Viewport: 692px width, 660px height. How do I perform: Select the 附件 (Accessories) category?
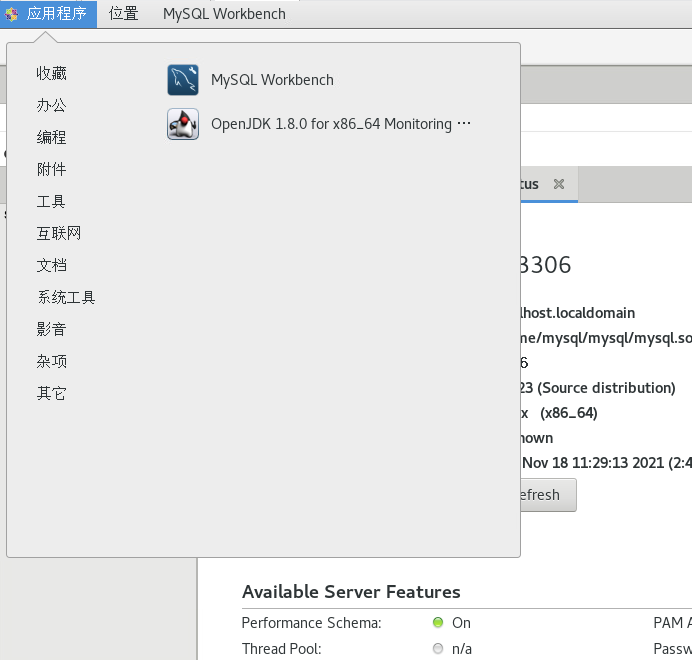click(x=52, y=169)
